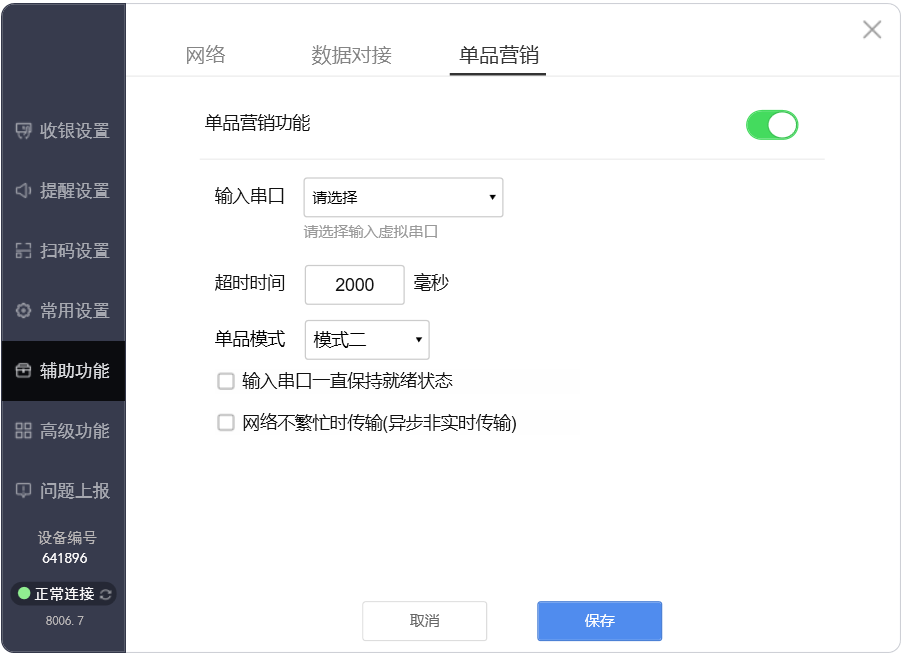Open the 扫码设置 scan icon
This screenshot has width=906, height=655.
click(x=23, y=251)
